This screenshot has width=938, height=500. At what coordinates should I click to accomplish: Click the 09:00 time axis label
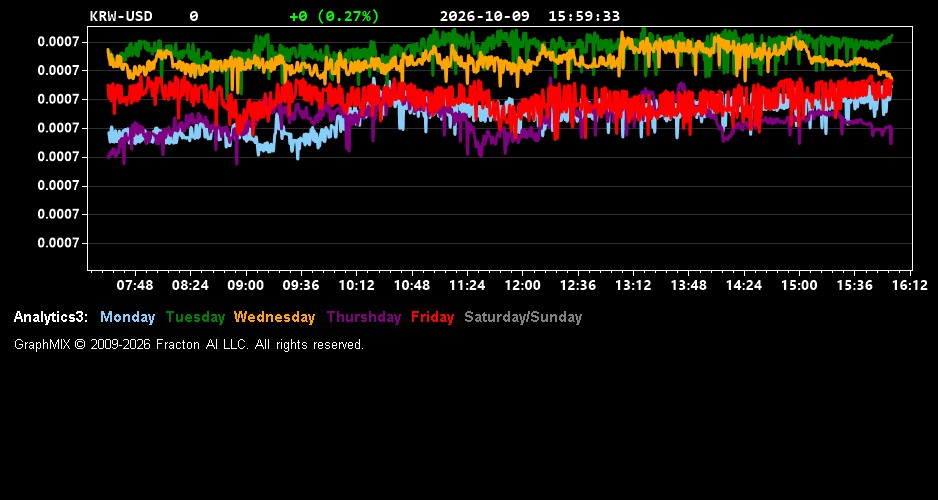coord(245,286)
